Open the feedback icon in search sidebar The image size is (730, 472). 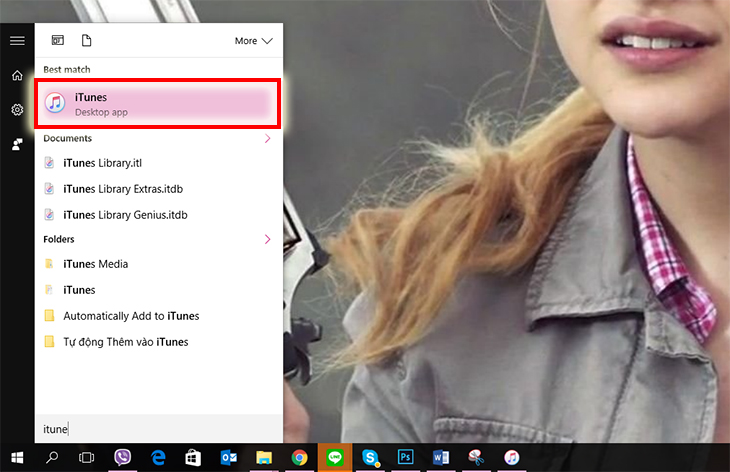[x=17, y=144]
